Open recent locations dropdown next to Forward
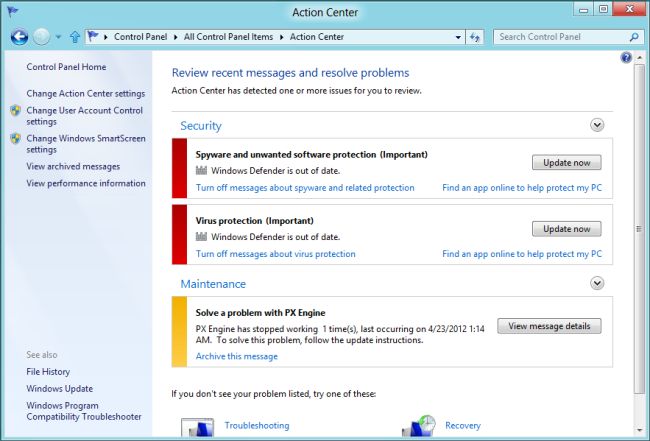 pyautogui.click(x=58, y=37)
